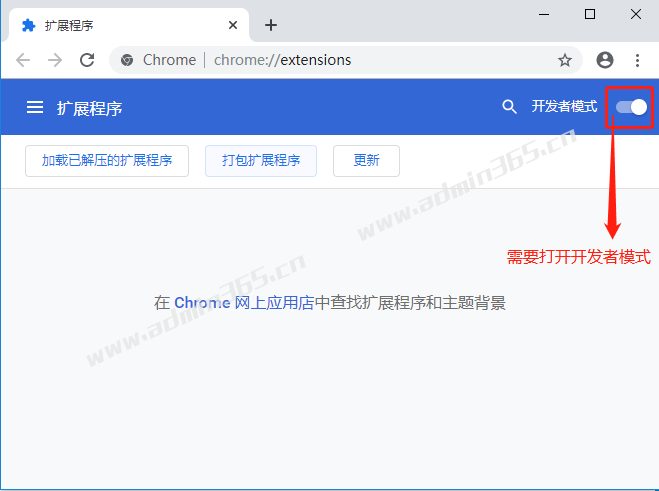Click the 加载已解压的扩展程序 button
This screenshot has width=659, height=491.
107,161
